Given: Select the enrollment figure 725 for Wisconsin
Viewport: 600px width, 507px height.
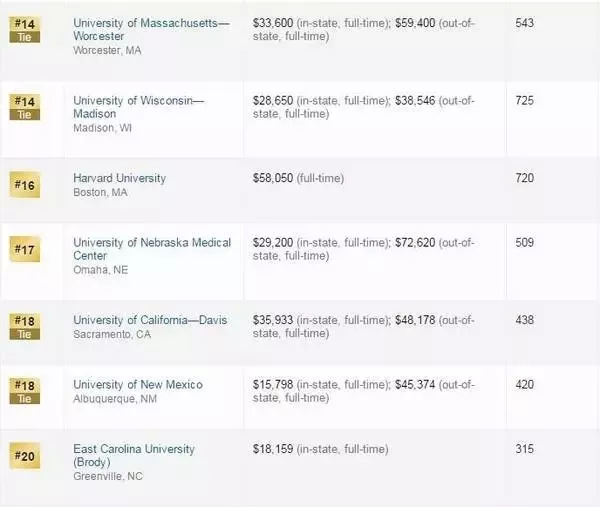Looking at the screenshot, I should click(x=525, y=101).
